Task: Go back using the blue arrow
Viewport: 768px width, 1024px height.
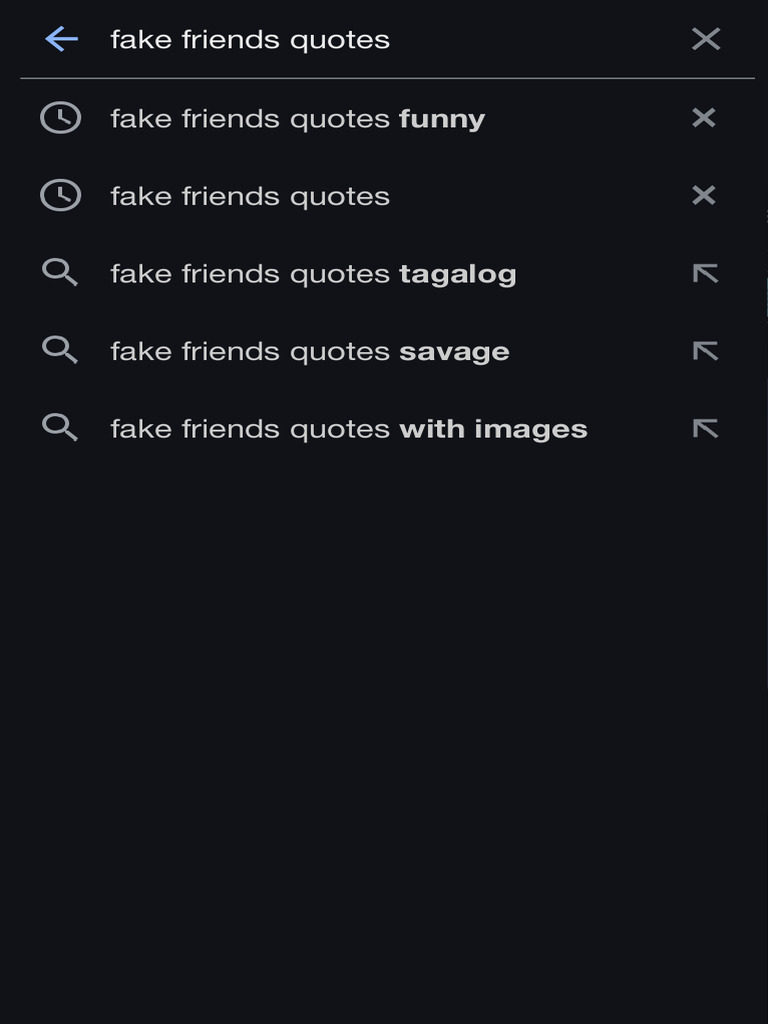Action: (x=61, y=39)
